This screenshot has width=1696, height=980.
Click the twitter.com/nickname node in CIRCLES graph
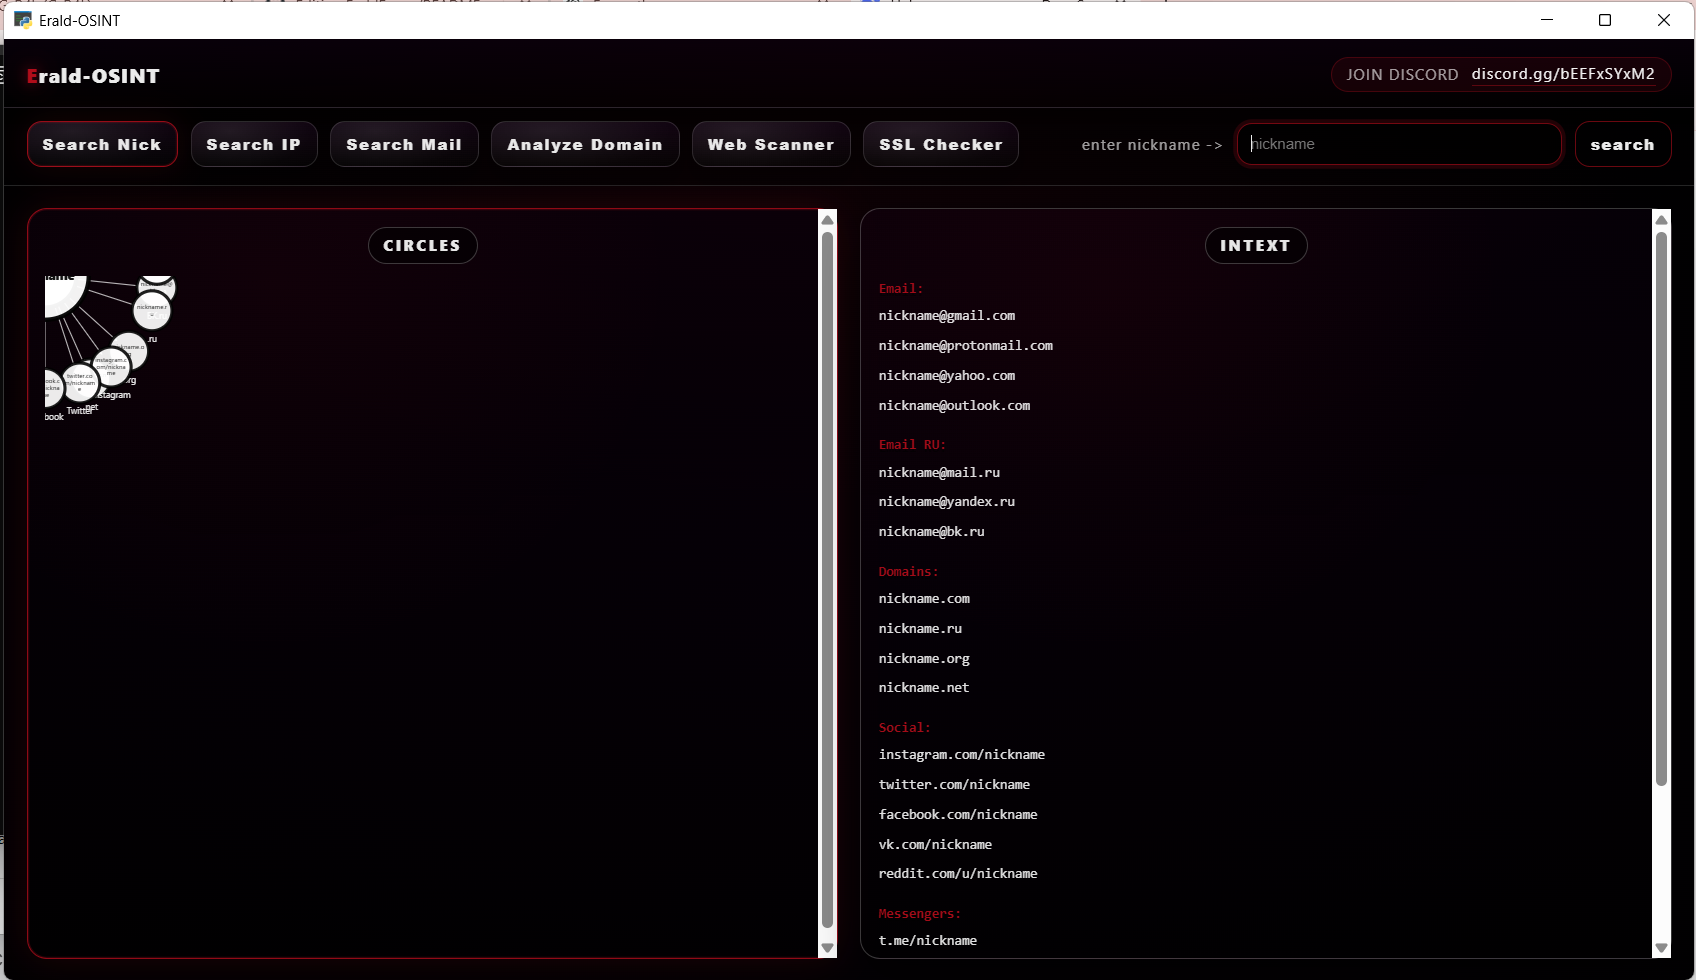pyautogui.click(x=80, y=382)
